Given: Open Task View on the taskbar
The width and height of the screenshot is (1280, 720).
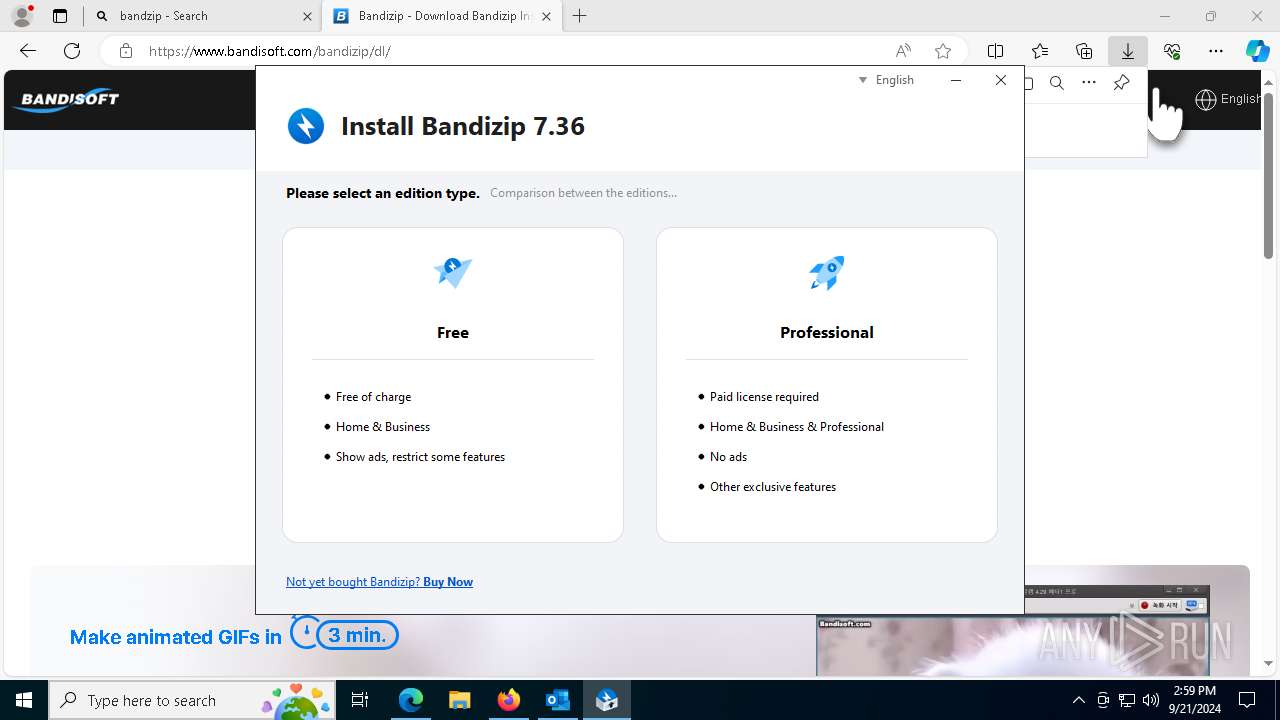Looking at the screenshot, I should coord(360,700).
